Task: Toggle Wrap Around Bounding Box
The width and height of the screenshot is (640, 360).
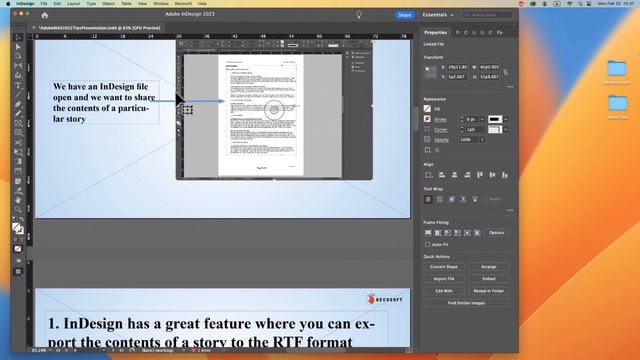Action: [x=440, y=199]
